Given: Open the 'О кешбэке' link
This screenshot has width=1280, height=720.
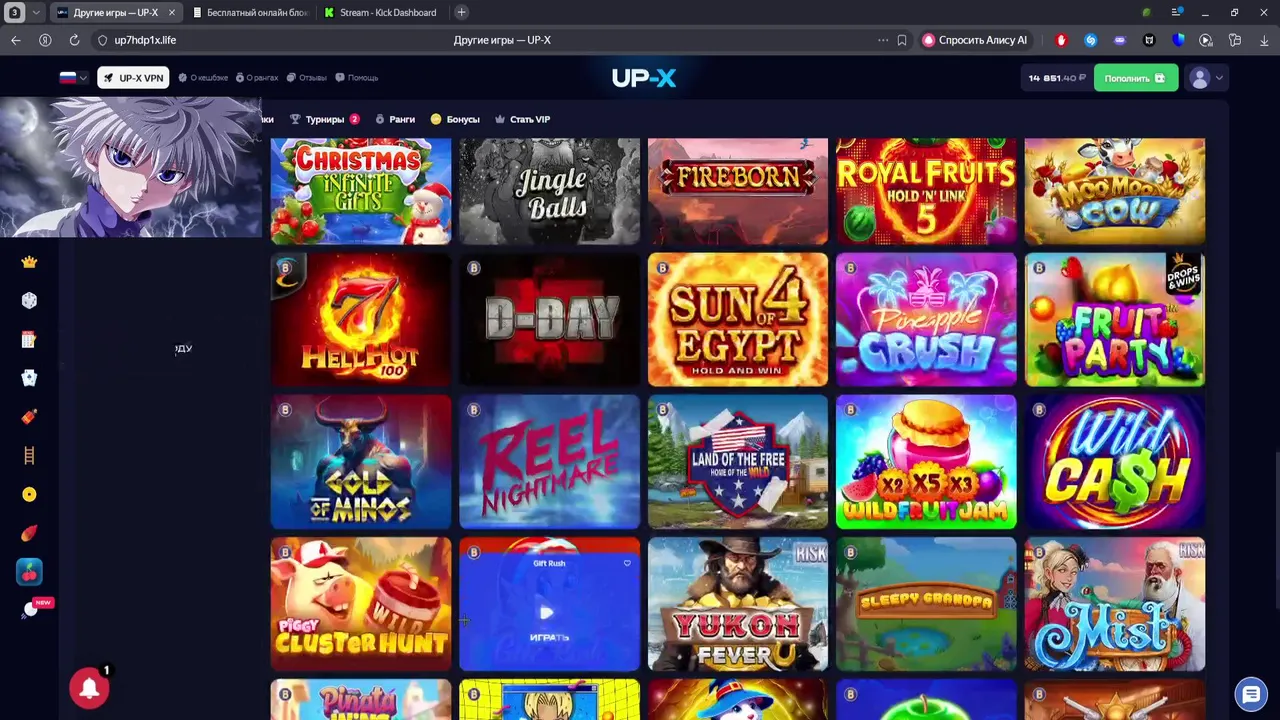Looking at the screenshot, I should click(x=203, y=77).
